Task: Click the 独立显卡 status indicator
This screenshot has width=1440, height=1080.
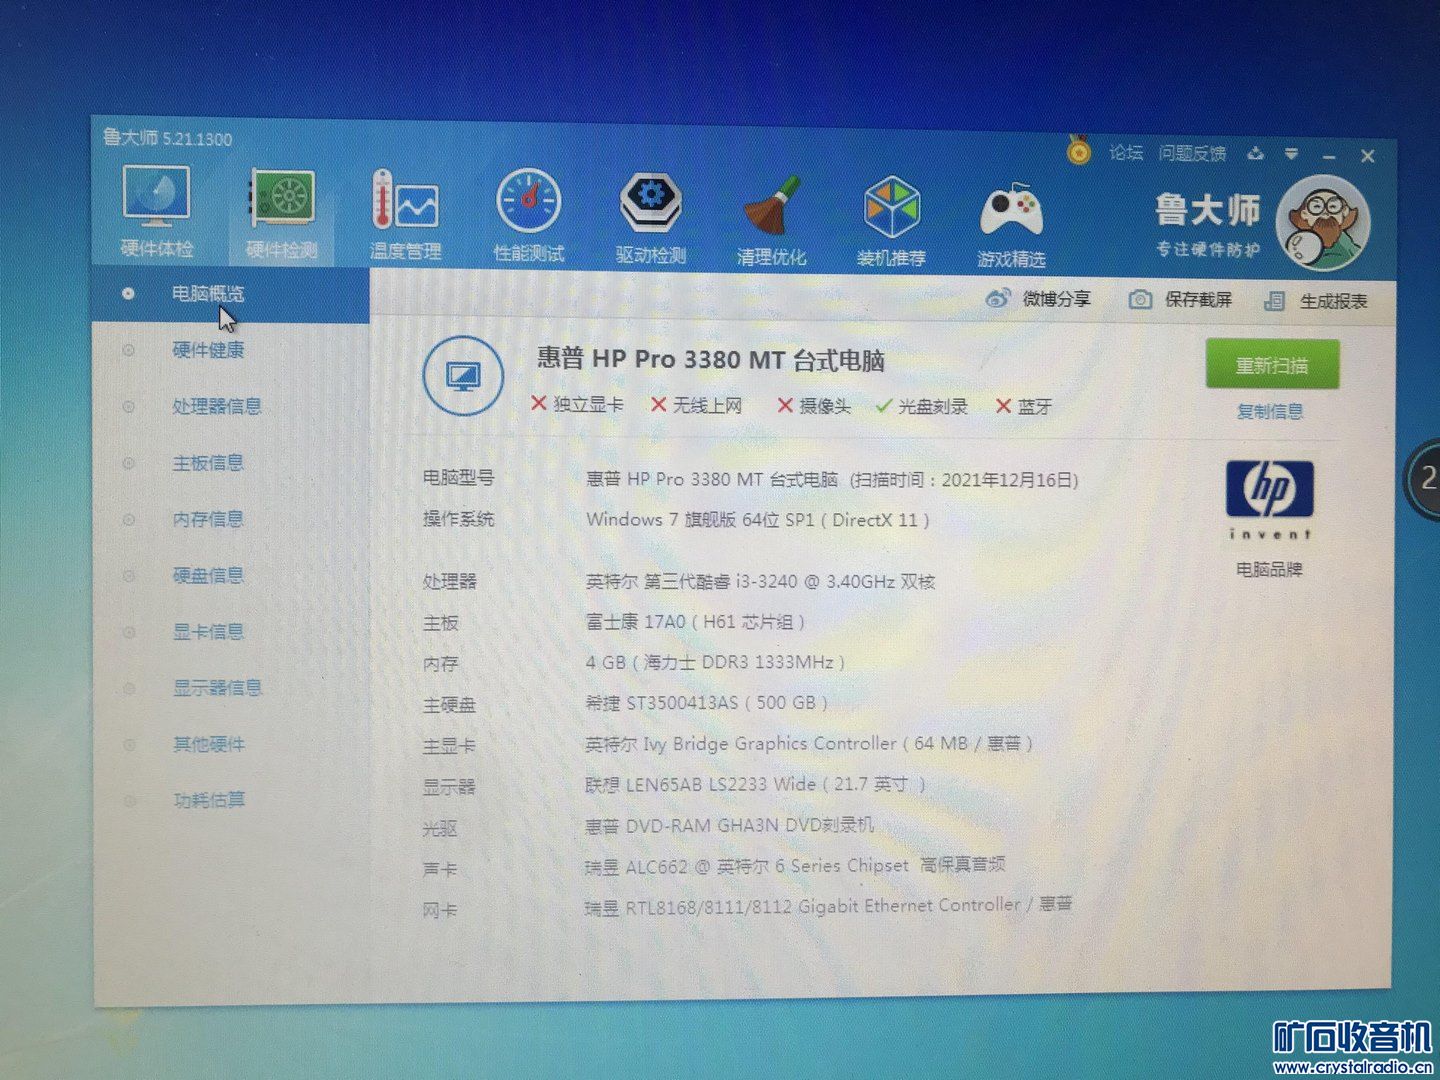Action: [x=577, y=404]
